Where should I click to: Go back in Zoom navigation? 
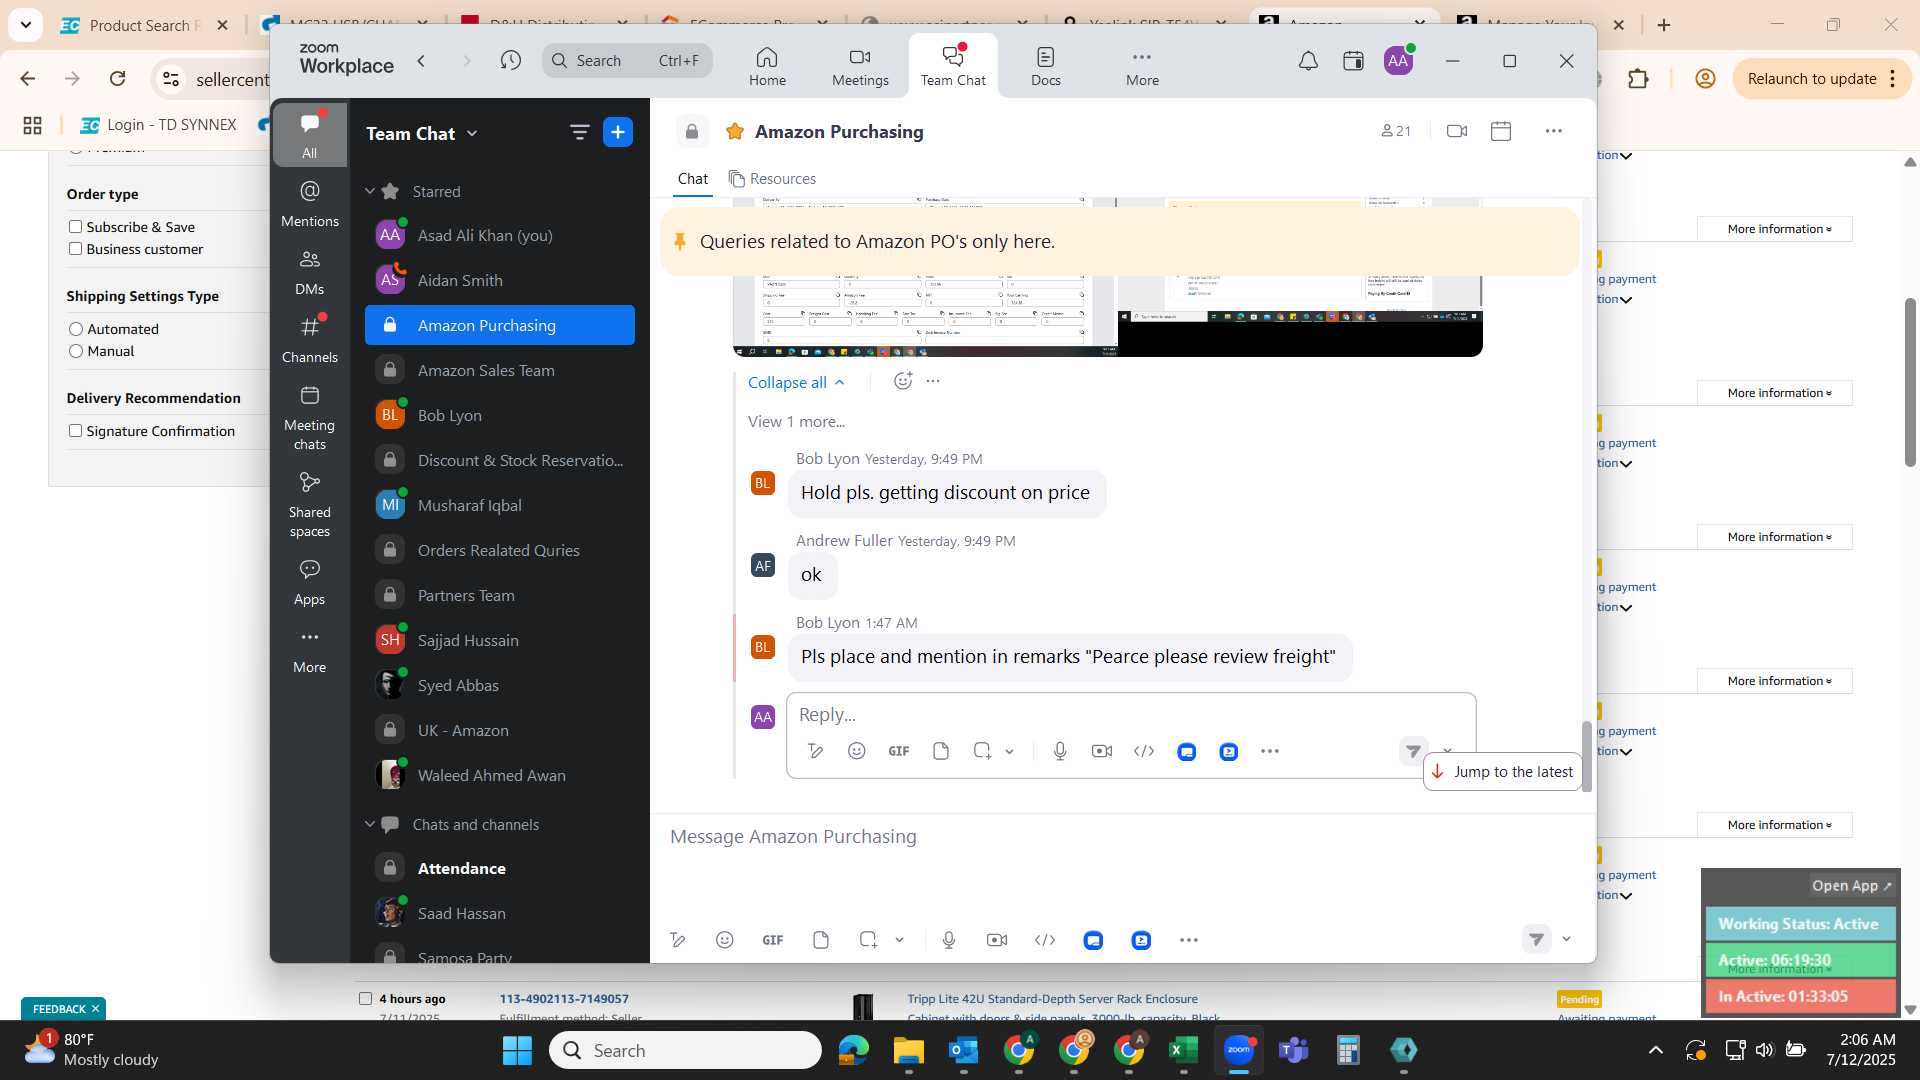[422, 61]
